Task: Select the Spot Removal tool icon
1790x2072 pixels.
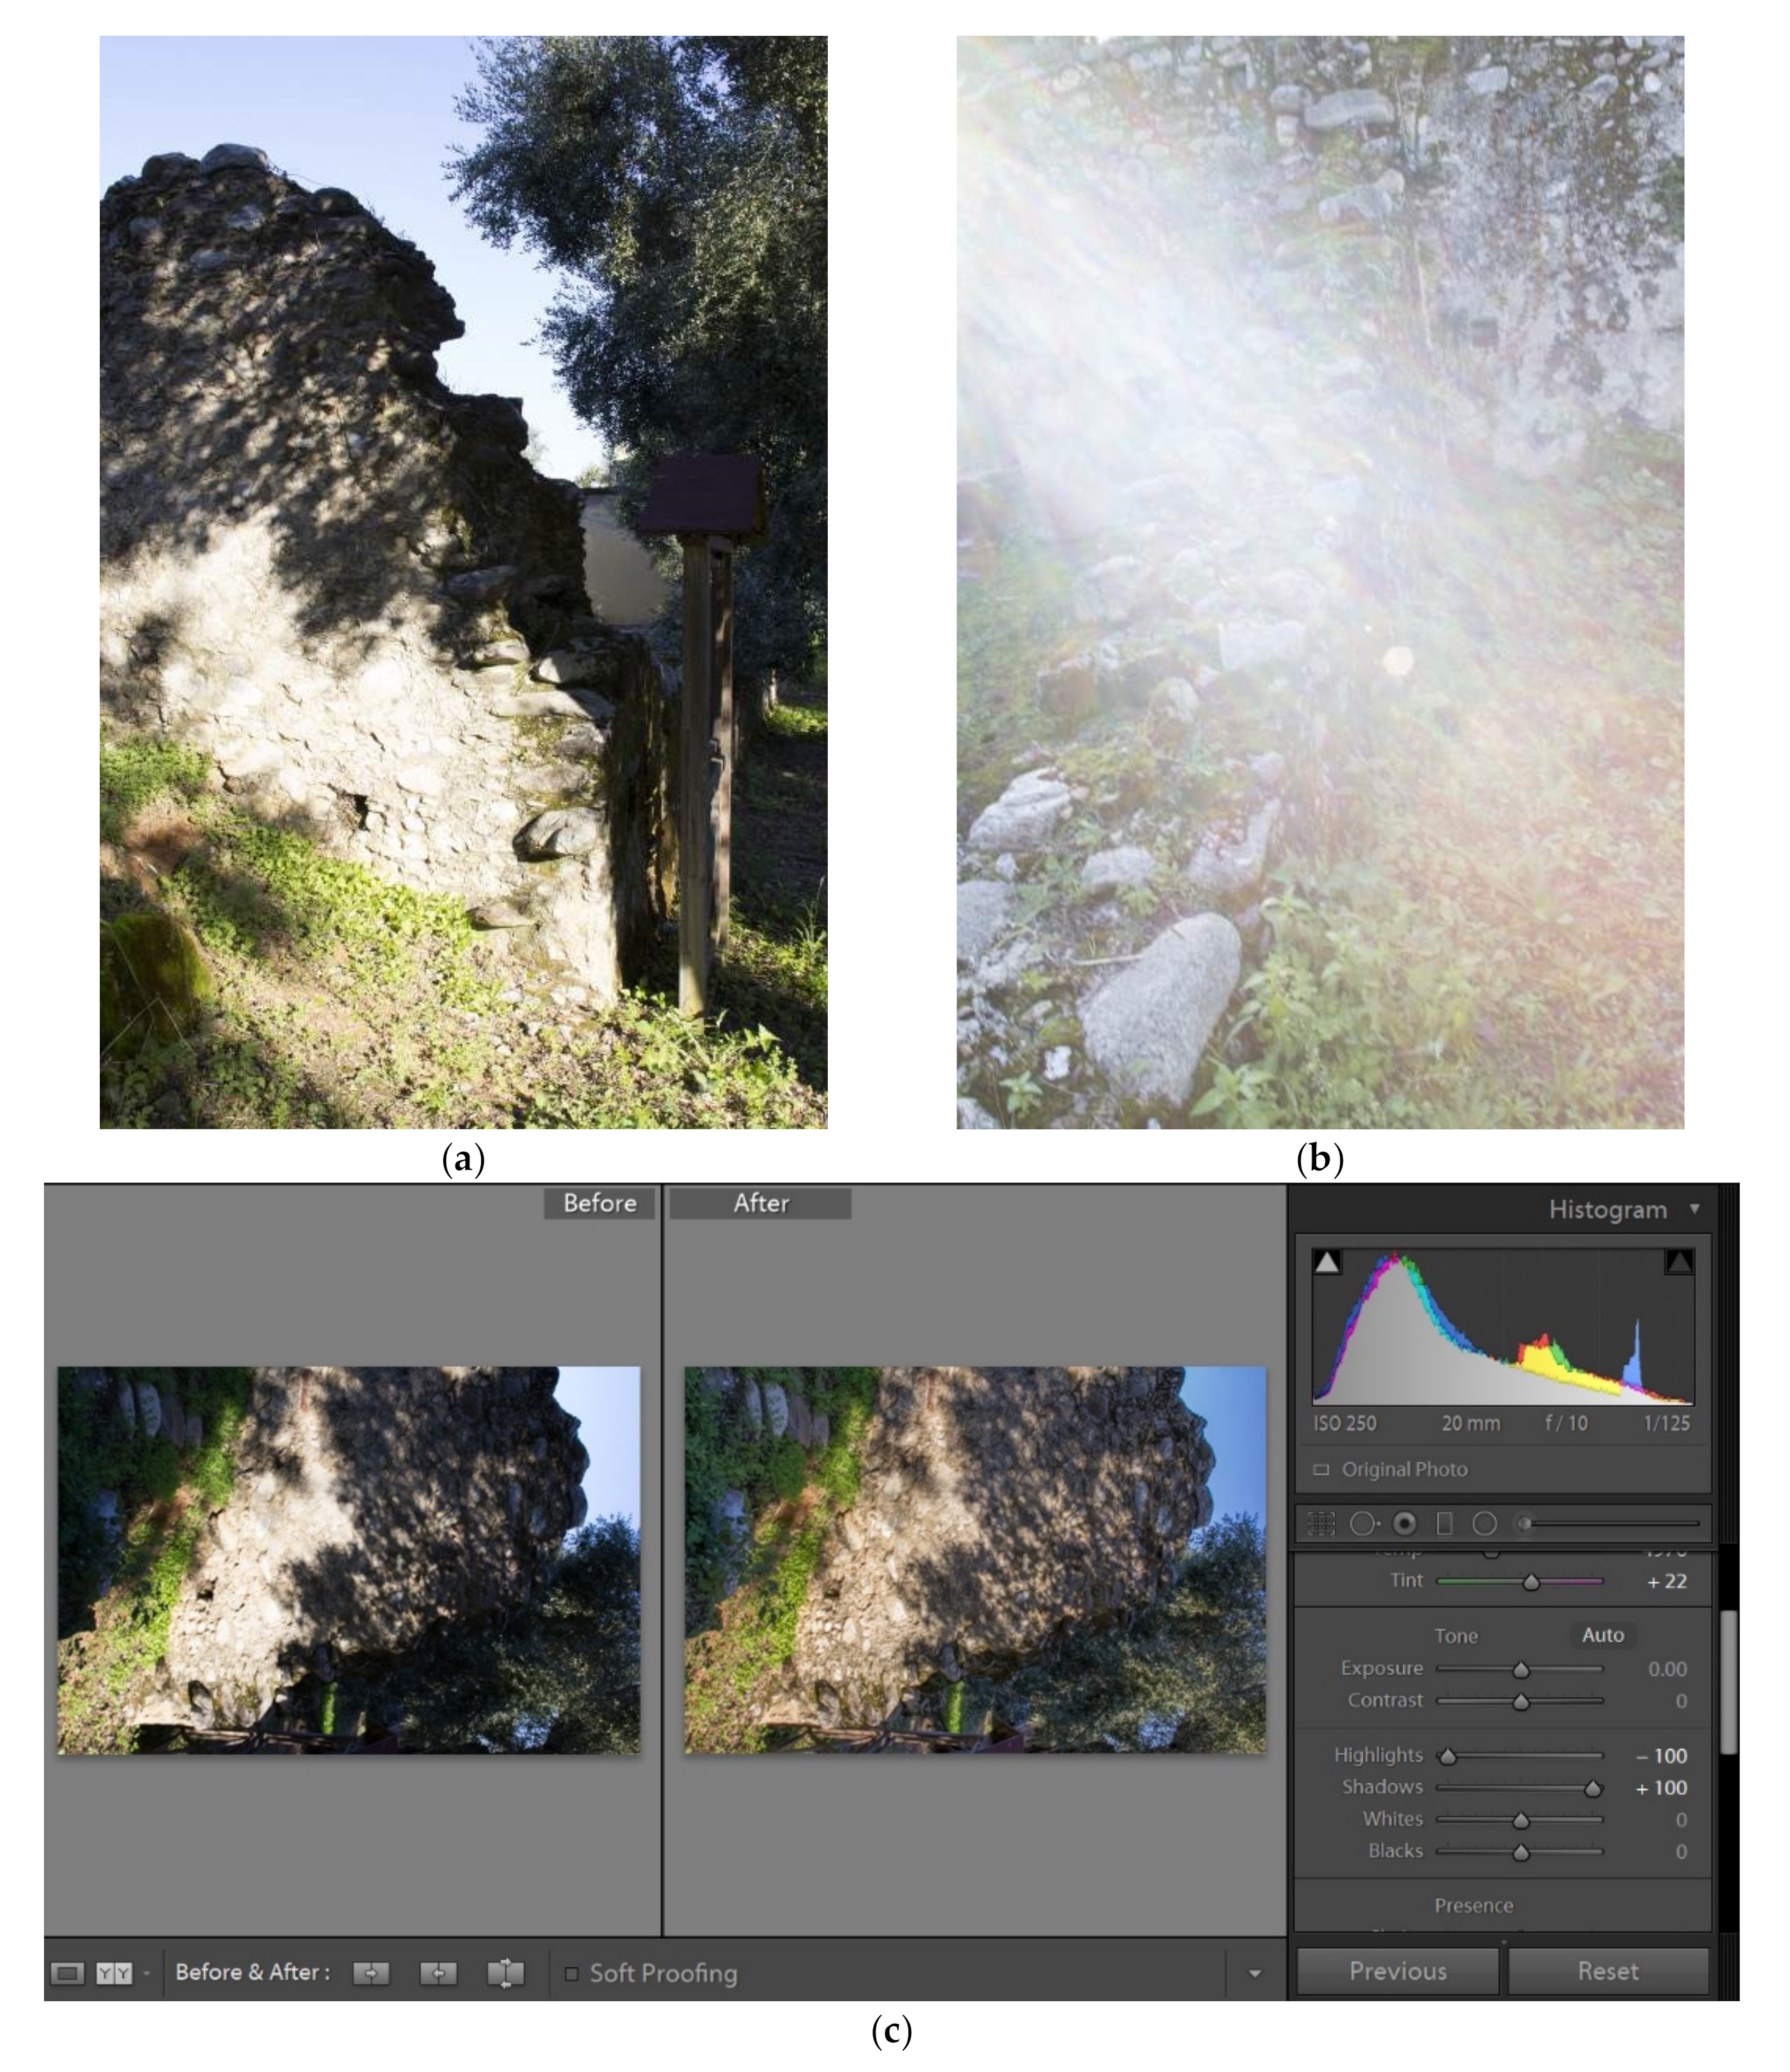Action: coord(1363,1523)
